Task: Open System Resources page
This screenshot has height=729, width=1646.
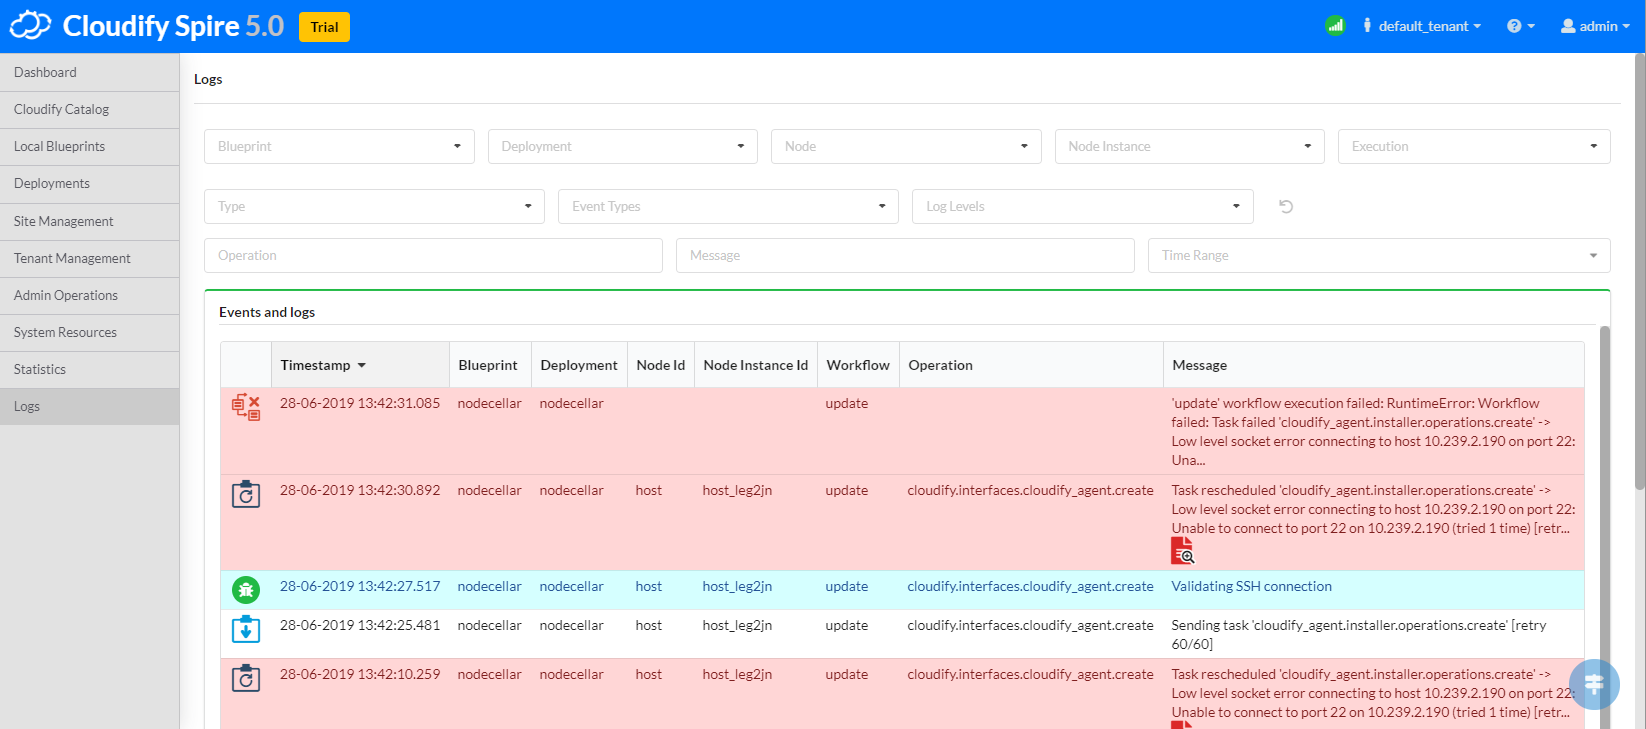Action: tap(90, 332)
